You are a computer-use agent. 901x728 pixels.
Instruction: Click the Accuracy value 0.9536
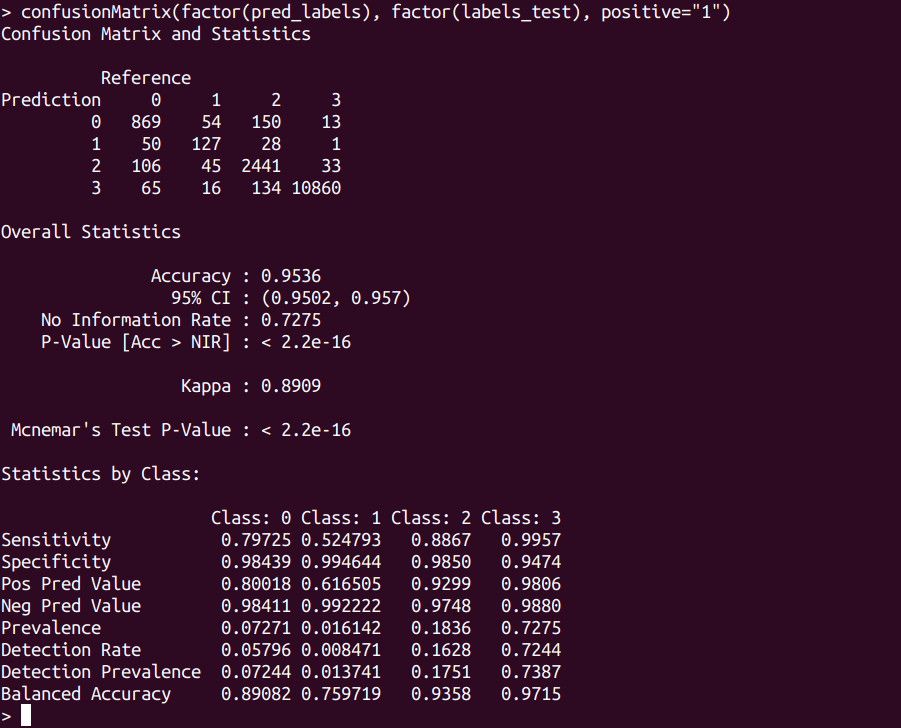tap(290, 276)
